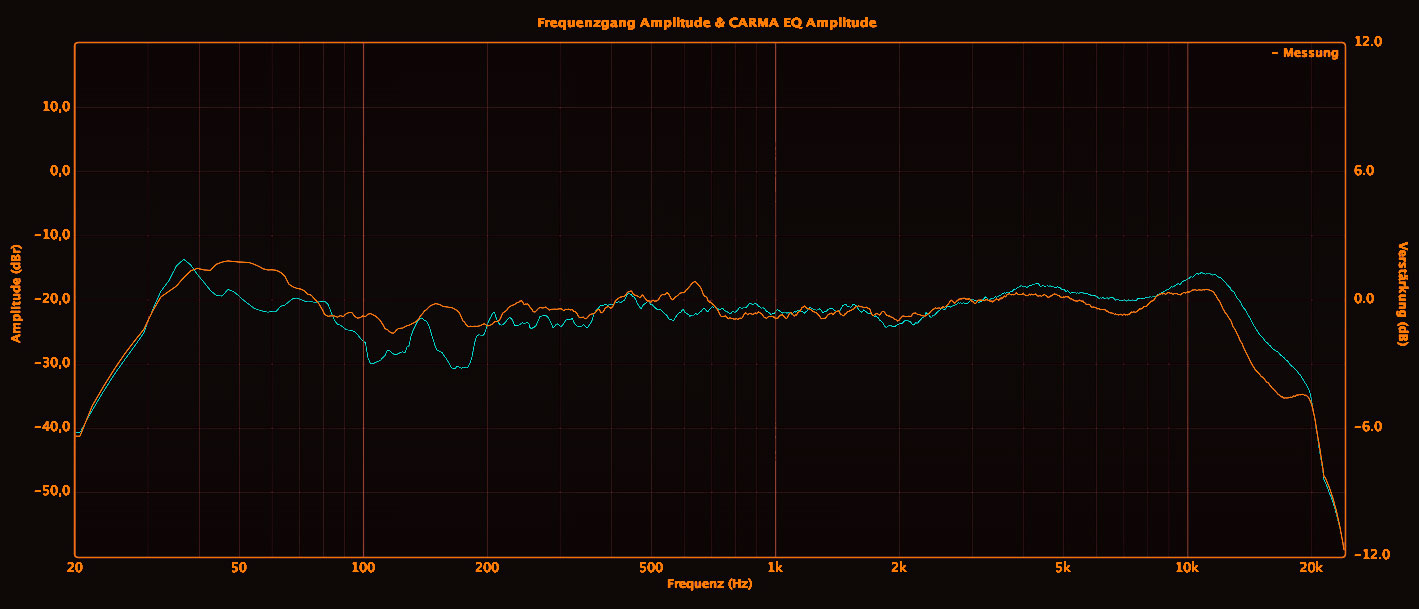Click the cyan curve's deep dip below 200 Hz
Image resolution: width=1419 pixels, height=609 pixels.
click(458, 368)
